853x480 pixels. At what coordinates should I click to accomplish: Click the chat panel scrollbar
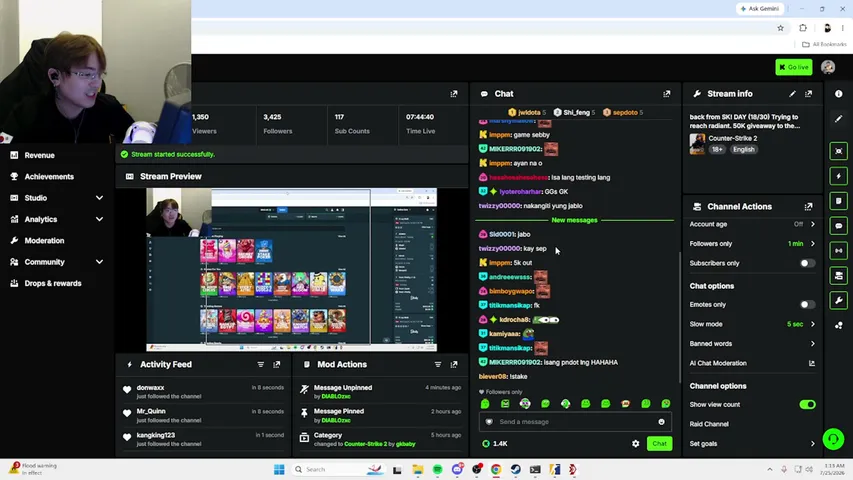pyautogui.click(x=679, y=317)
